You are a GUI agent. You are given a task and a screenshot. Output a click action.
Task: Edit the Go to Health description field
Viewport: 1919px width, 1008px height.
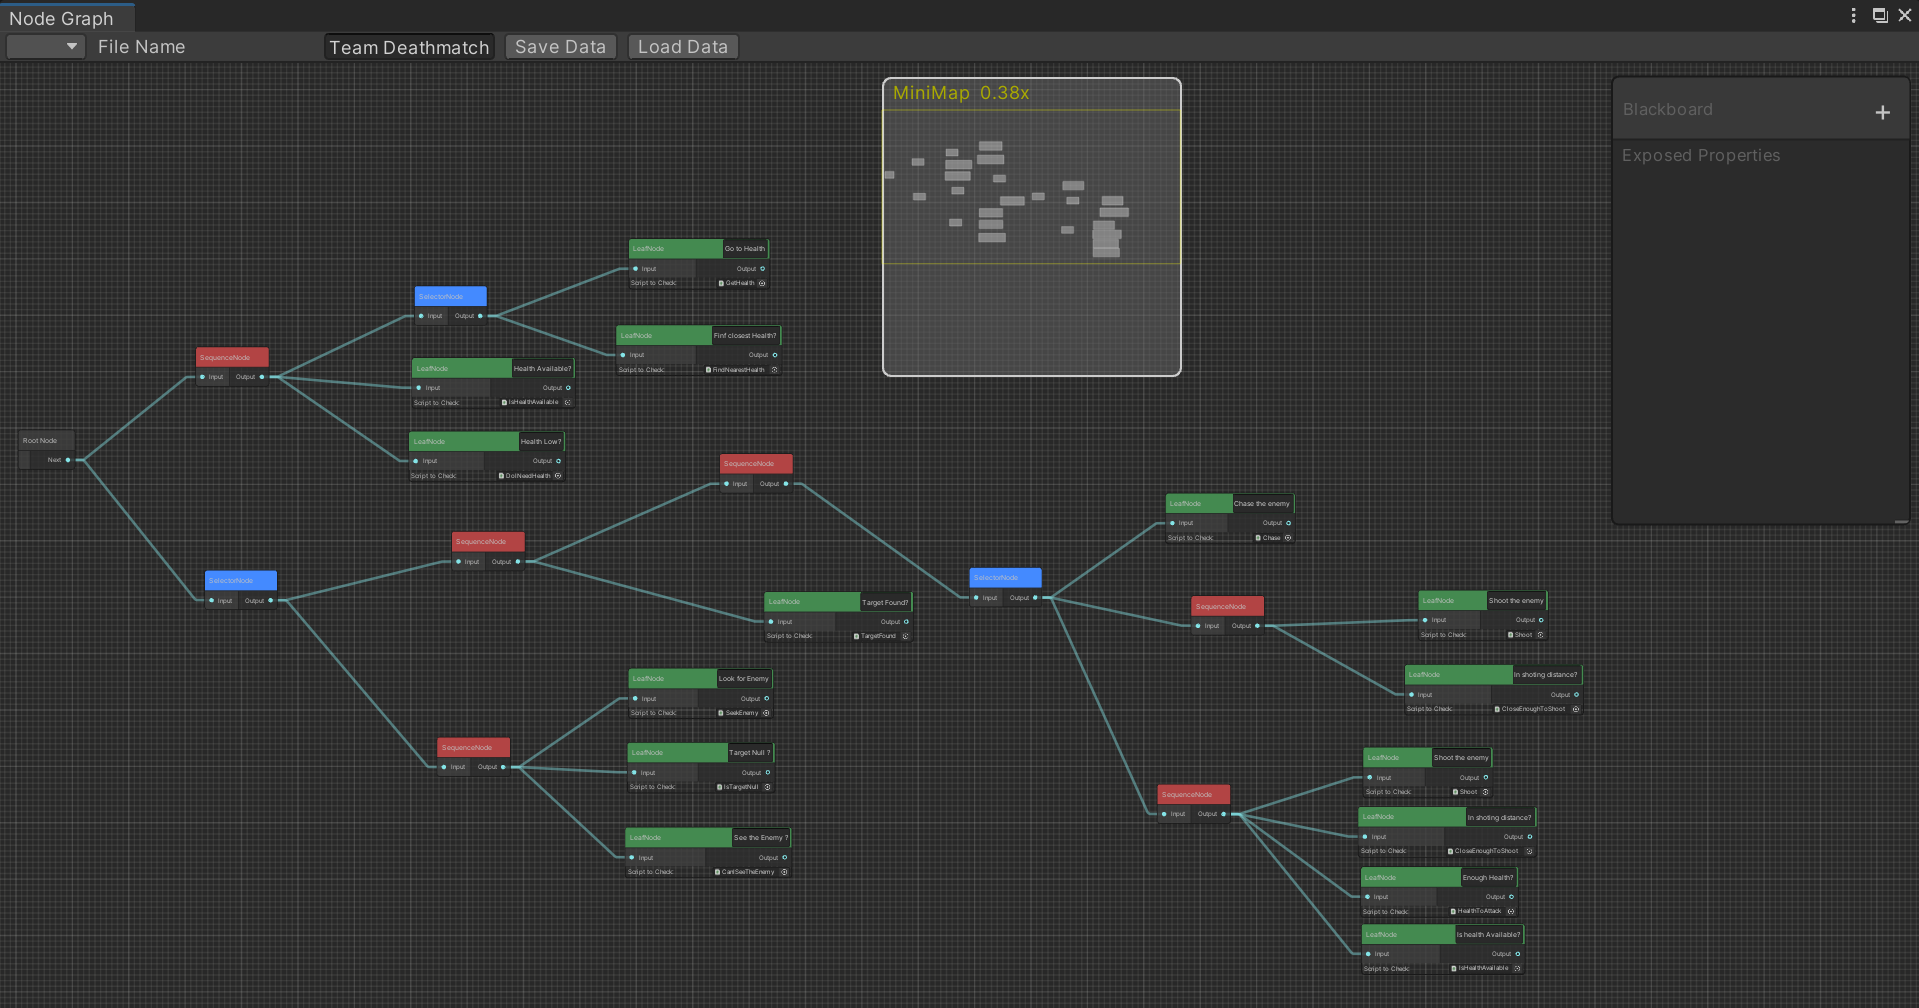point(745,249)
